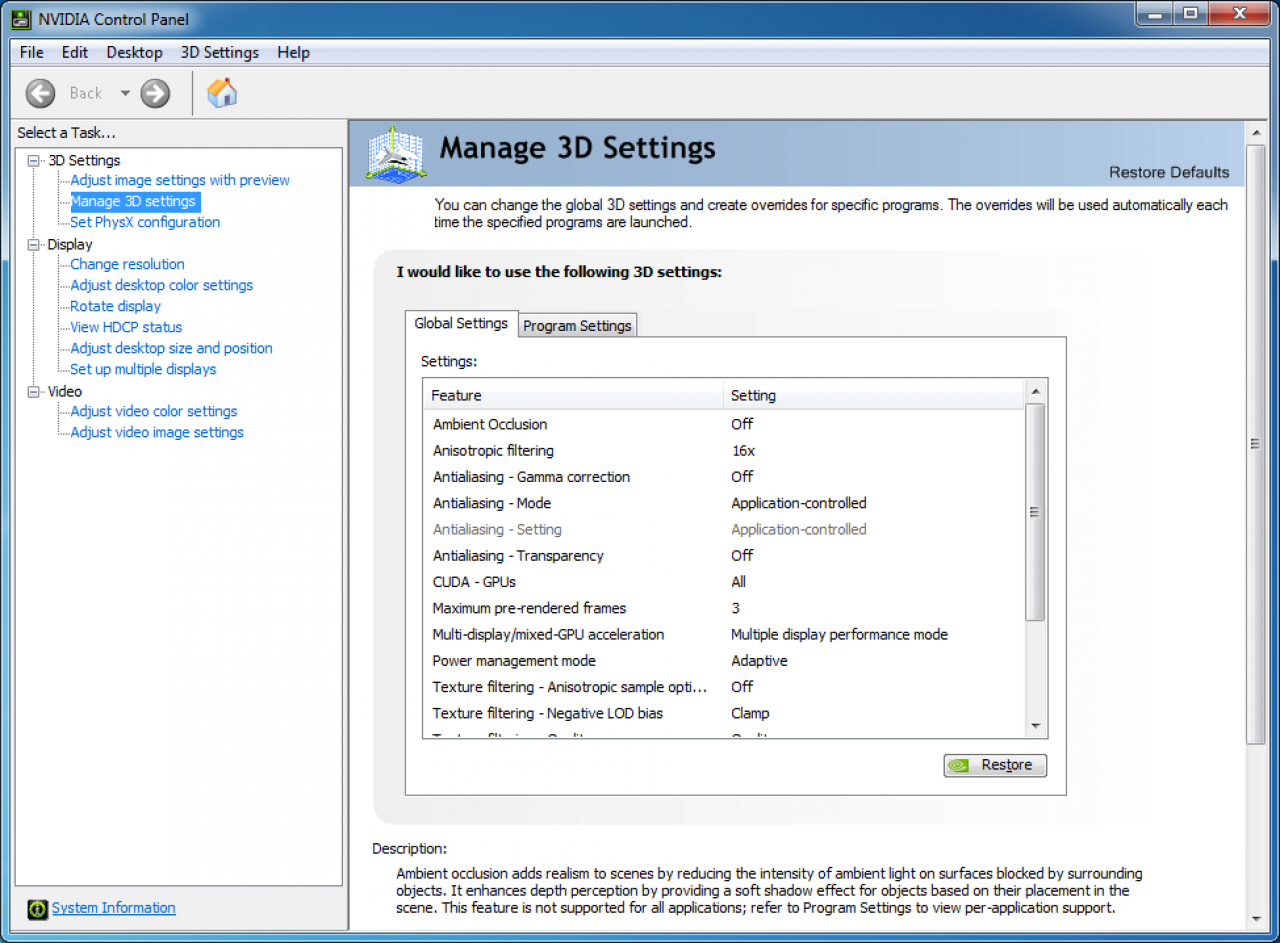Open Adjust video color settings
Image resolution: width=1280 pixels, height=943 pixels.
pyautogui.click(x=154, y=411)
